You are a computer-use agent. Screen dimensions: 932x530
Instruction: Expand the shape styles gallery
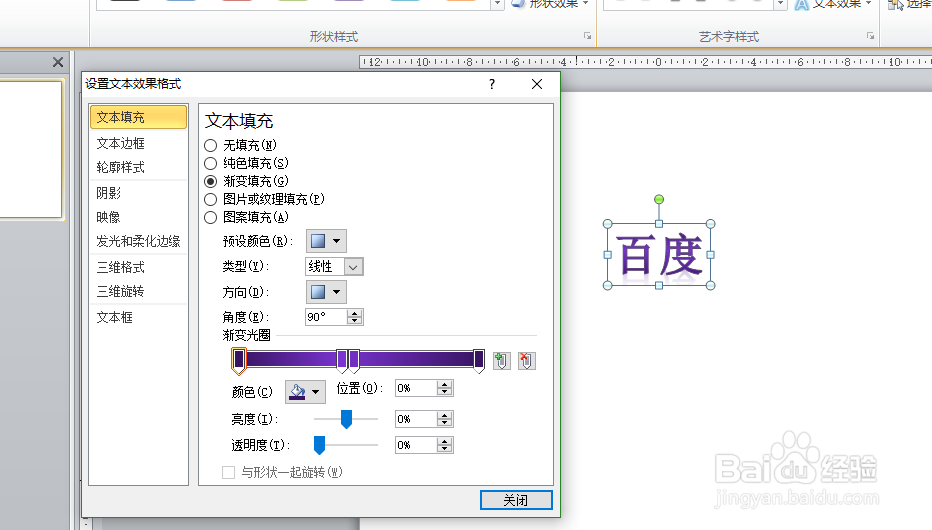pos(498,5)
